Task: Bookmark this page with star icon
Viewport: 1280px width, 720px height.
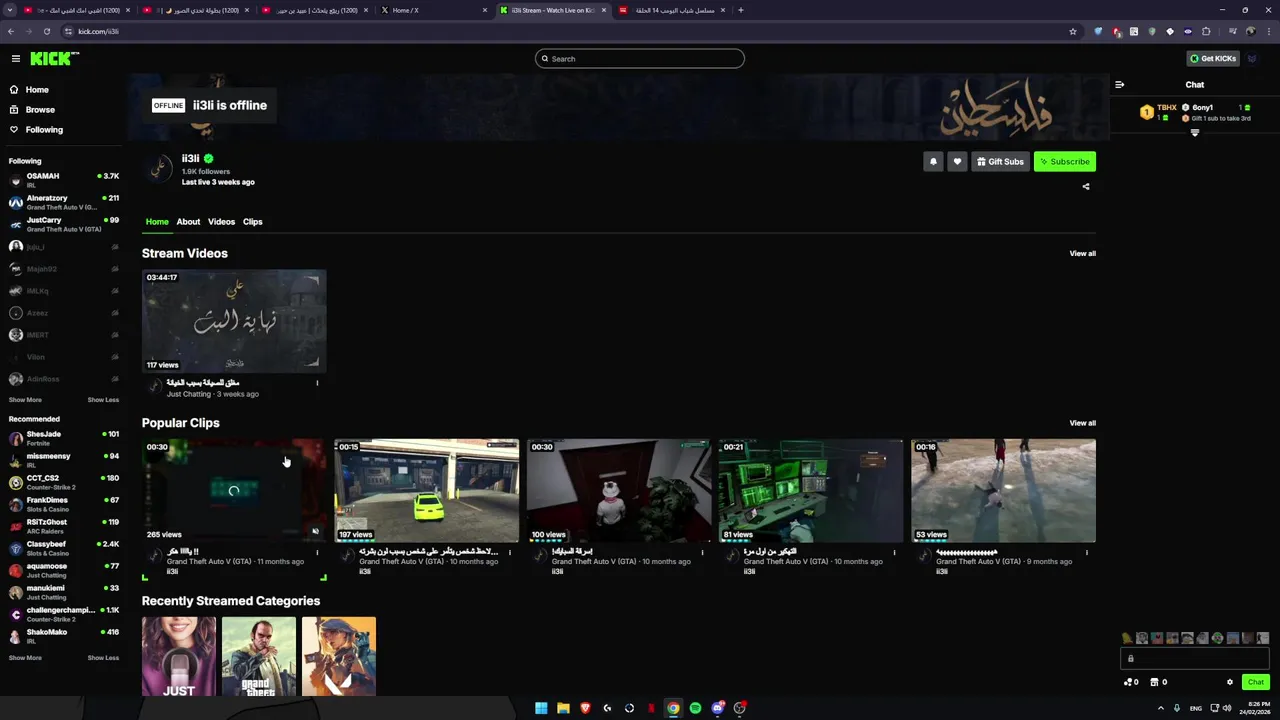Action: pos(1073,31)
